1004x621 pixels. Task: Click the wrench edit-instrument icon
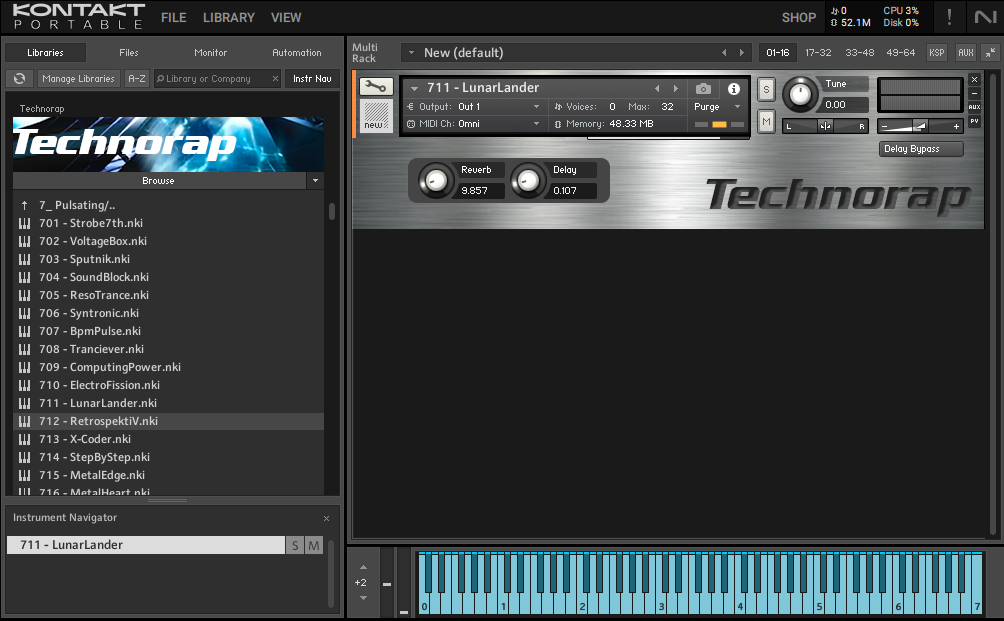click(376, 86)
